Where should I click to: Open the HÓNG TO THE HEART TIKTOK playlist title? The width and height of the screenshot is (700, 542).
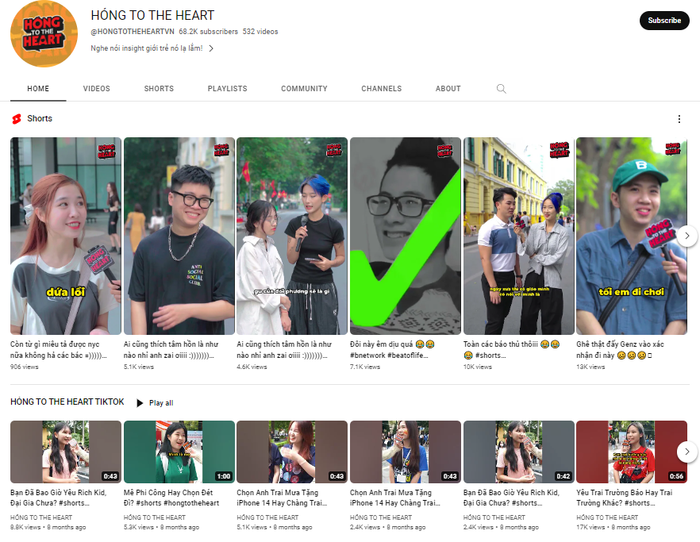[x=67, y=402]
